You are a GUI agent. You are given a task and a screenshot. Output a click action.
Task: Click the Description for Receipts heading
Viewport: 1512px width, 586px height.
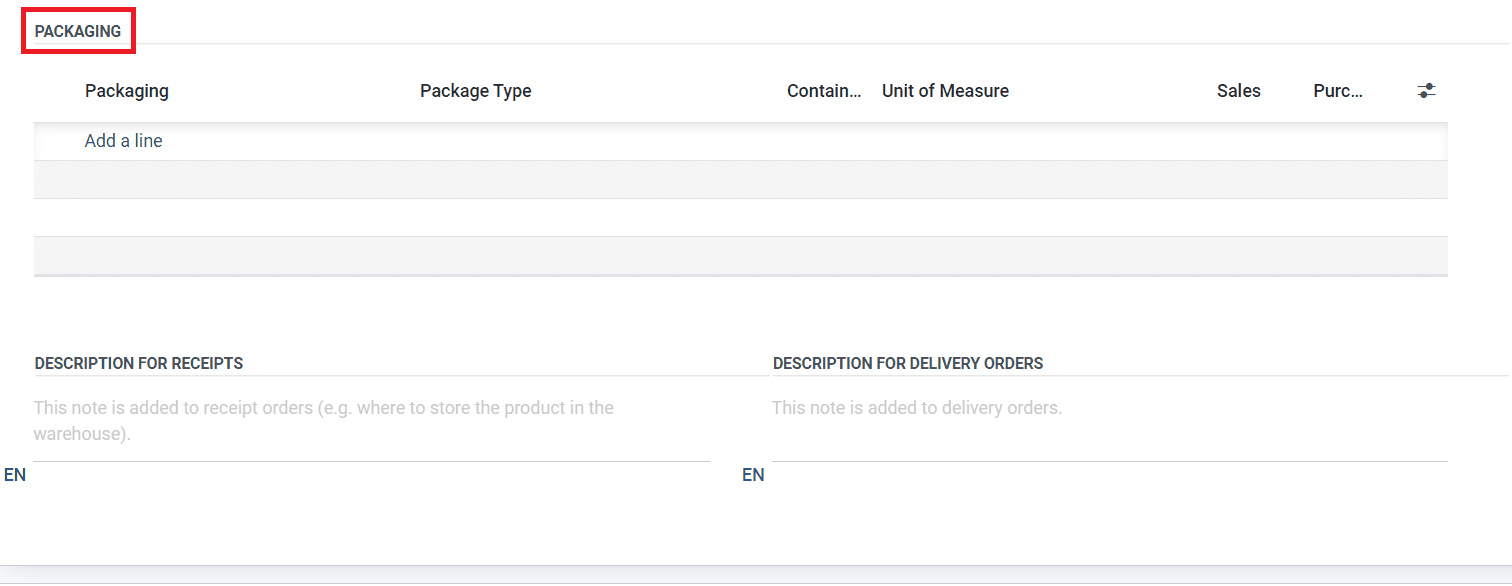pos(139,363)
